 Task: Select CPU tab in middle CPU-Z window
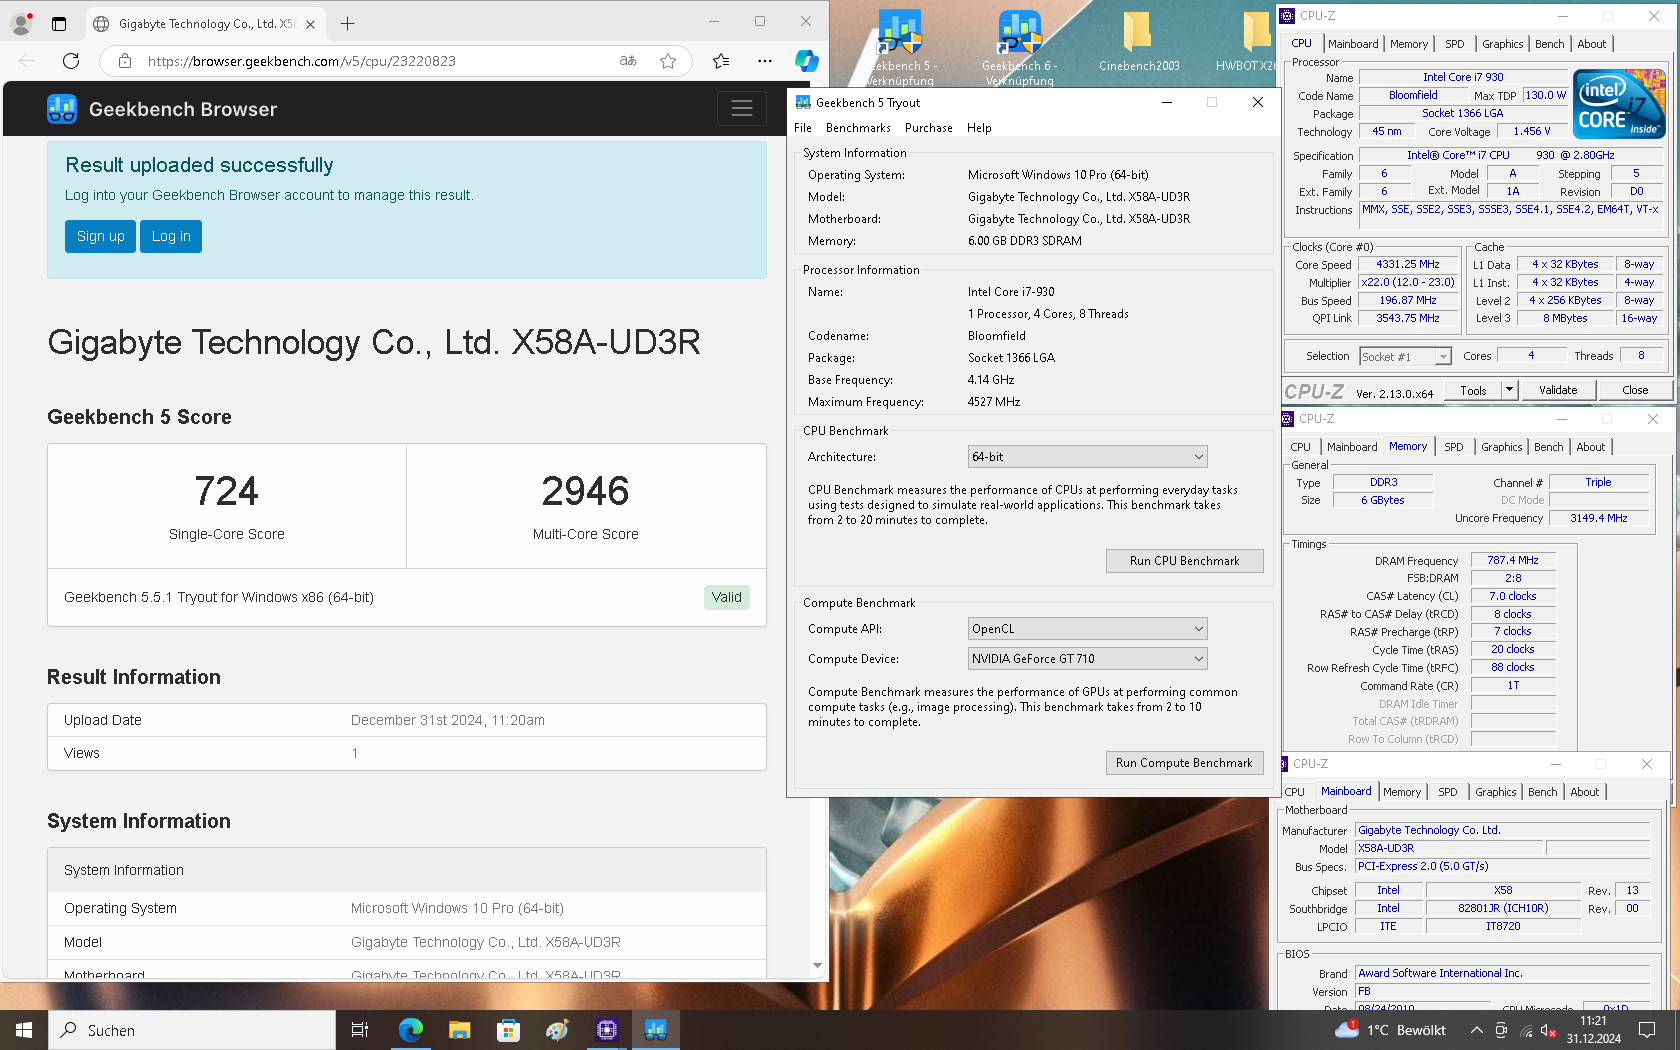tap(1300, 447)
